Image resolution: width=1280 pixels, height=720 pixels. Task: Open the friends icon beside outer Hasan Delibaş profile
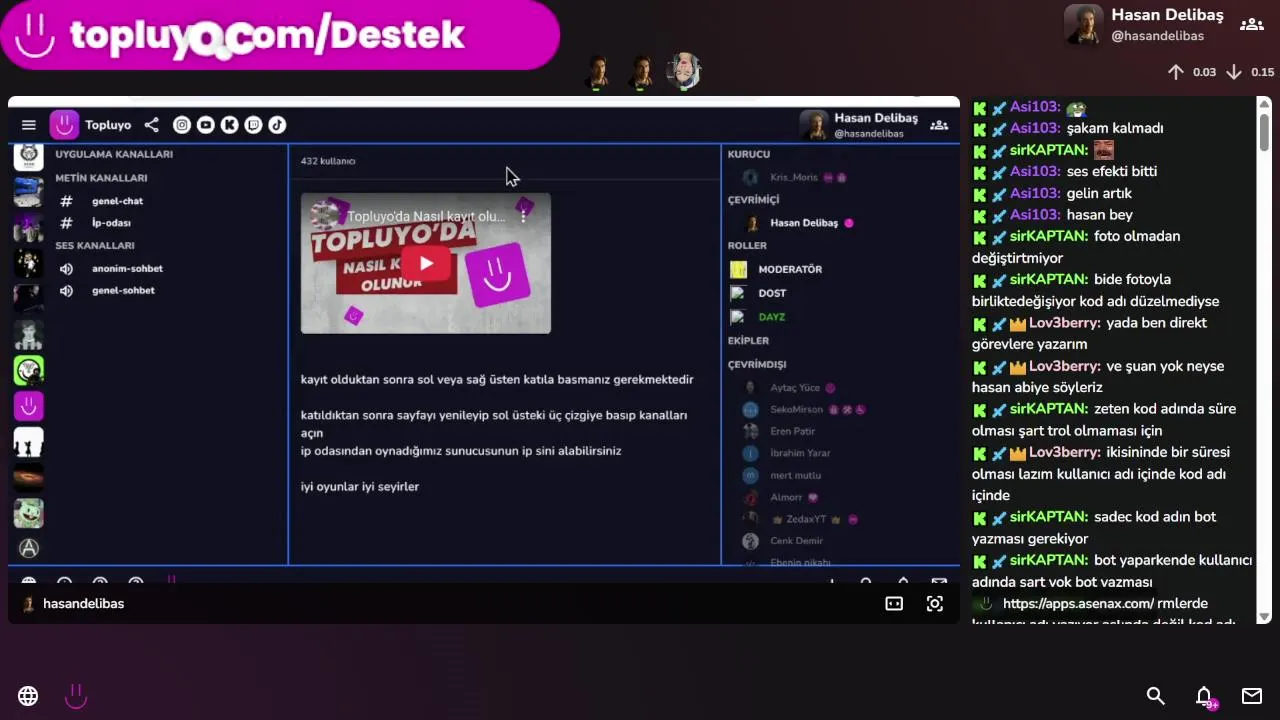point(1252,24)
